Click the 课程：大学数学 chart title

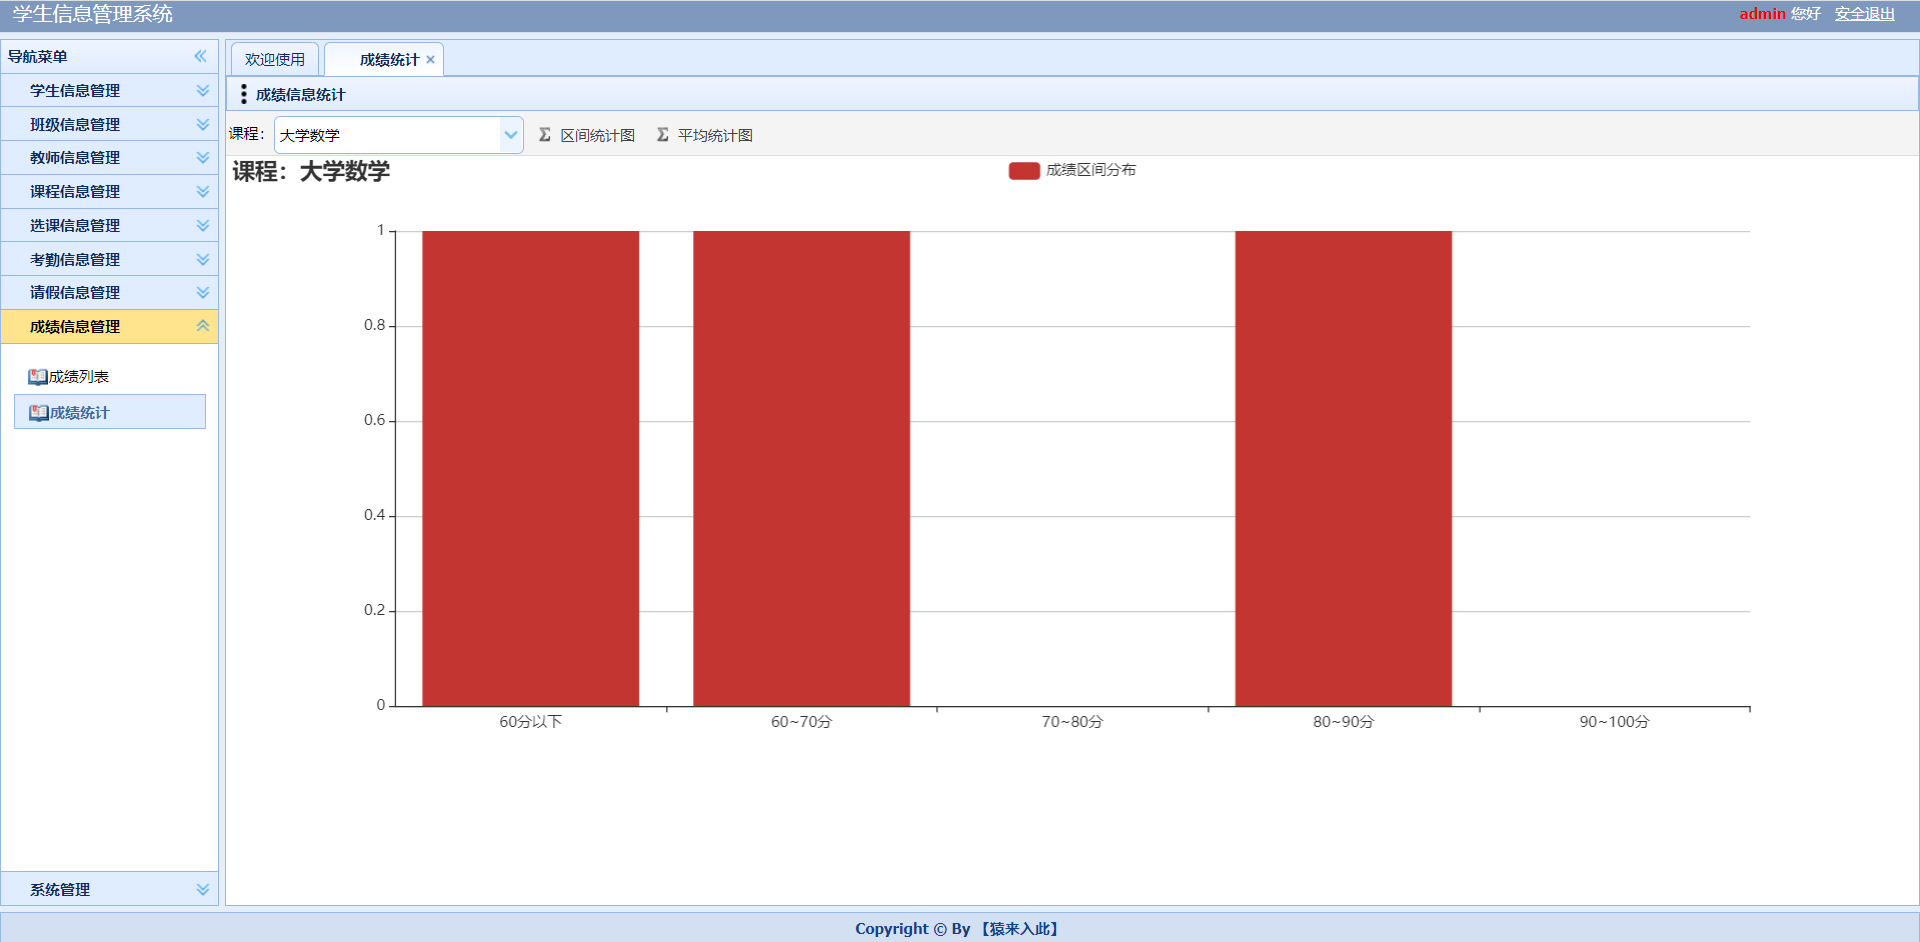(x=311, y=172)
